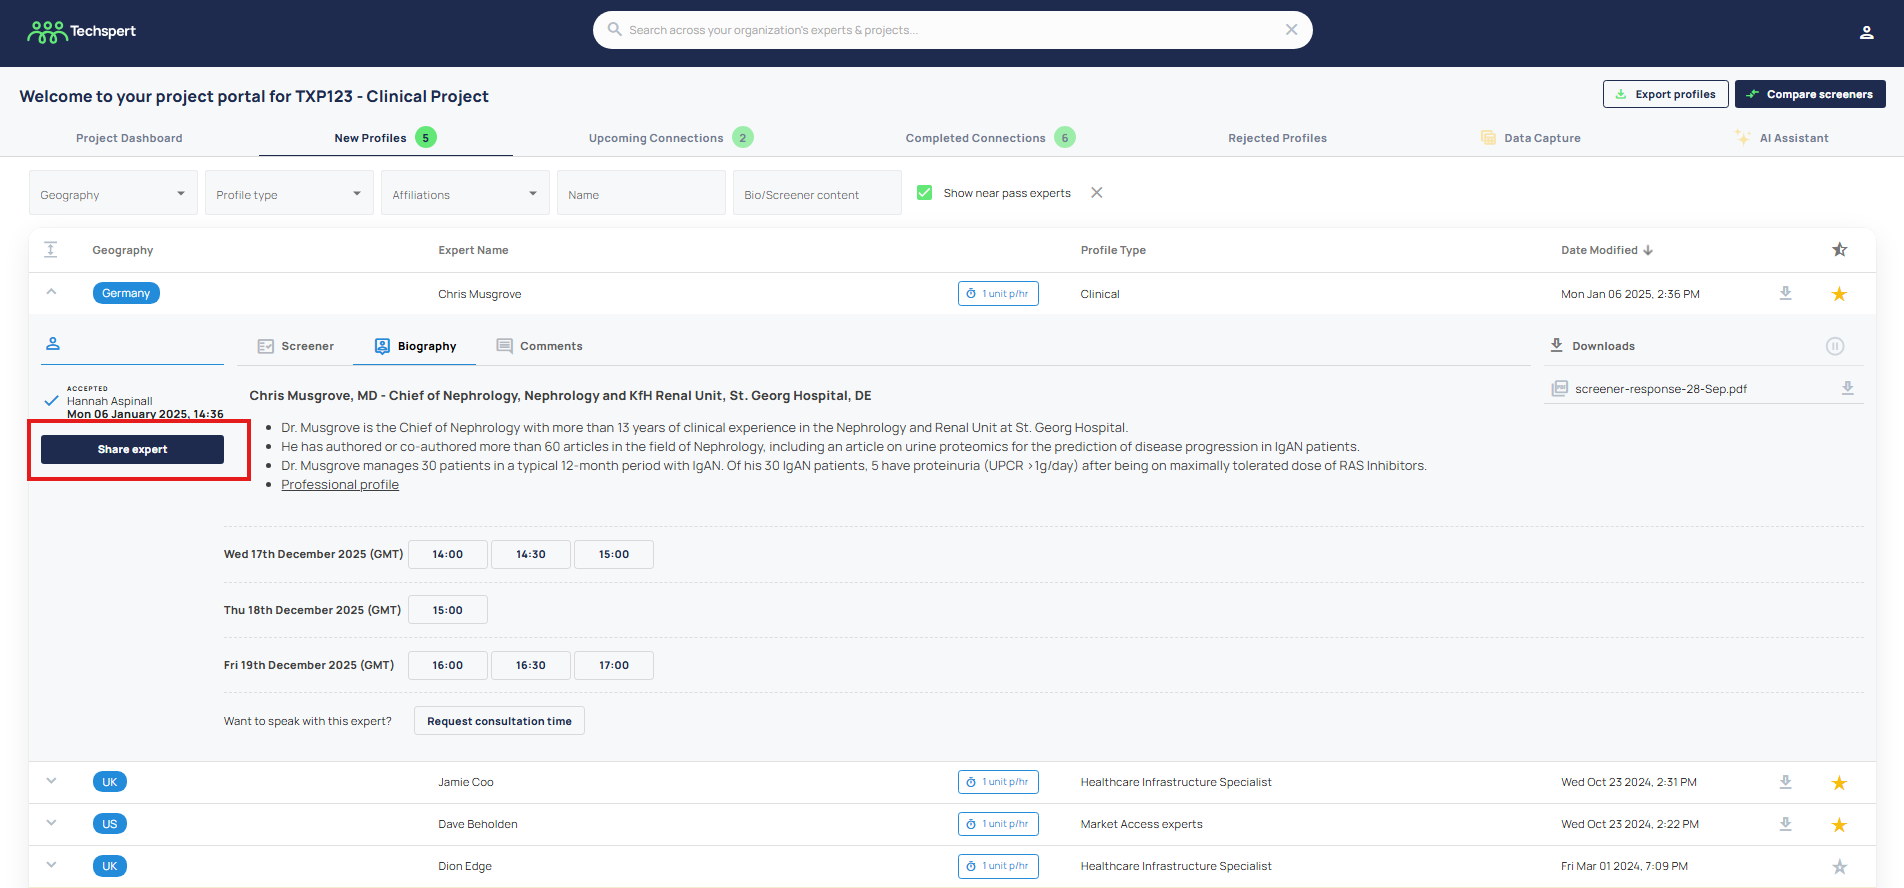Click the Bio/Screener content filter field
Image resolution: width=1904 pixels, height=888 pixels.
tap(817, 193)
